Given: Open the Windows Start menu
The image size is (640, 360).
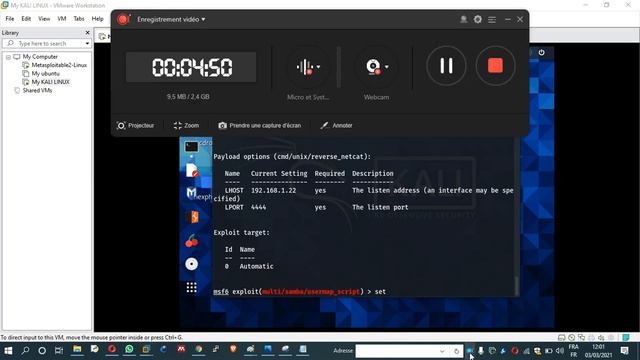Looking at the screenshot, I should 8,351.
